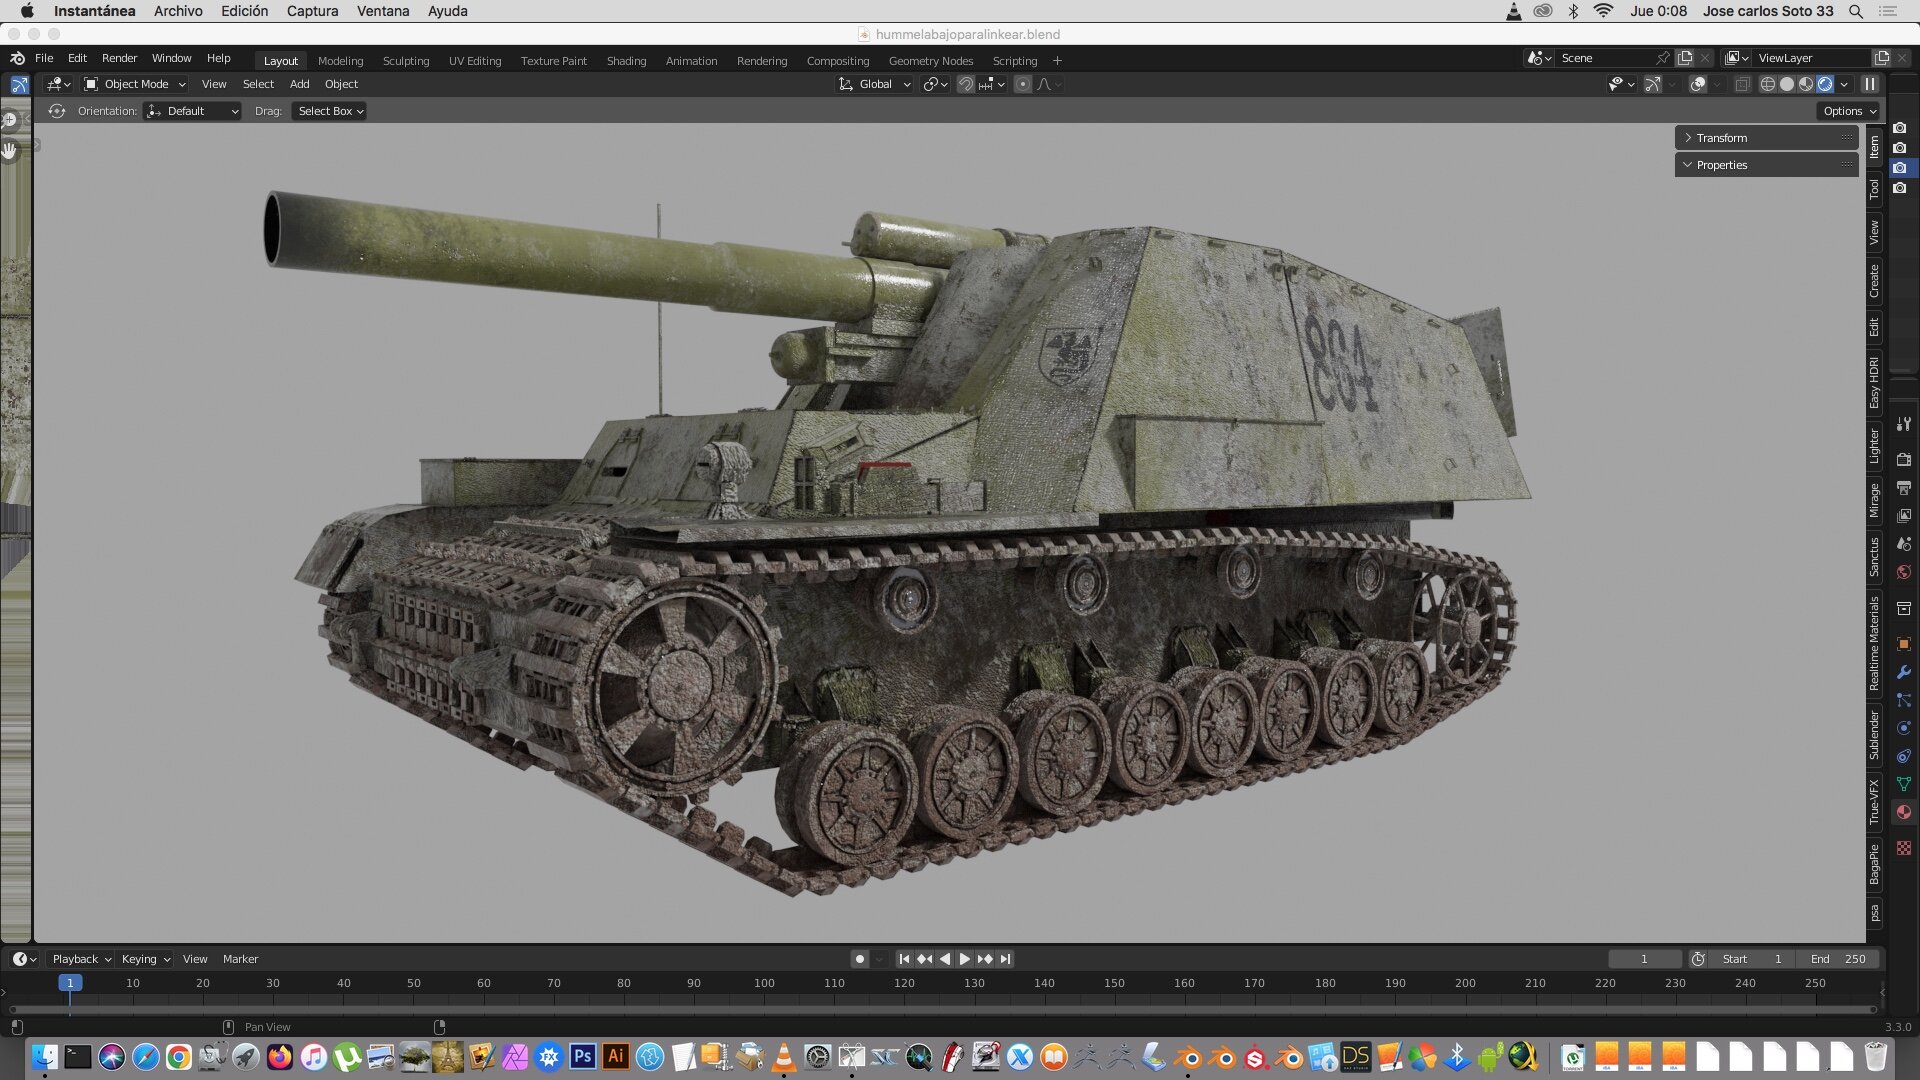The image size is (1920, 1080).
Task: Switch to UV Editing workspace tab
Action: (475, 61)
